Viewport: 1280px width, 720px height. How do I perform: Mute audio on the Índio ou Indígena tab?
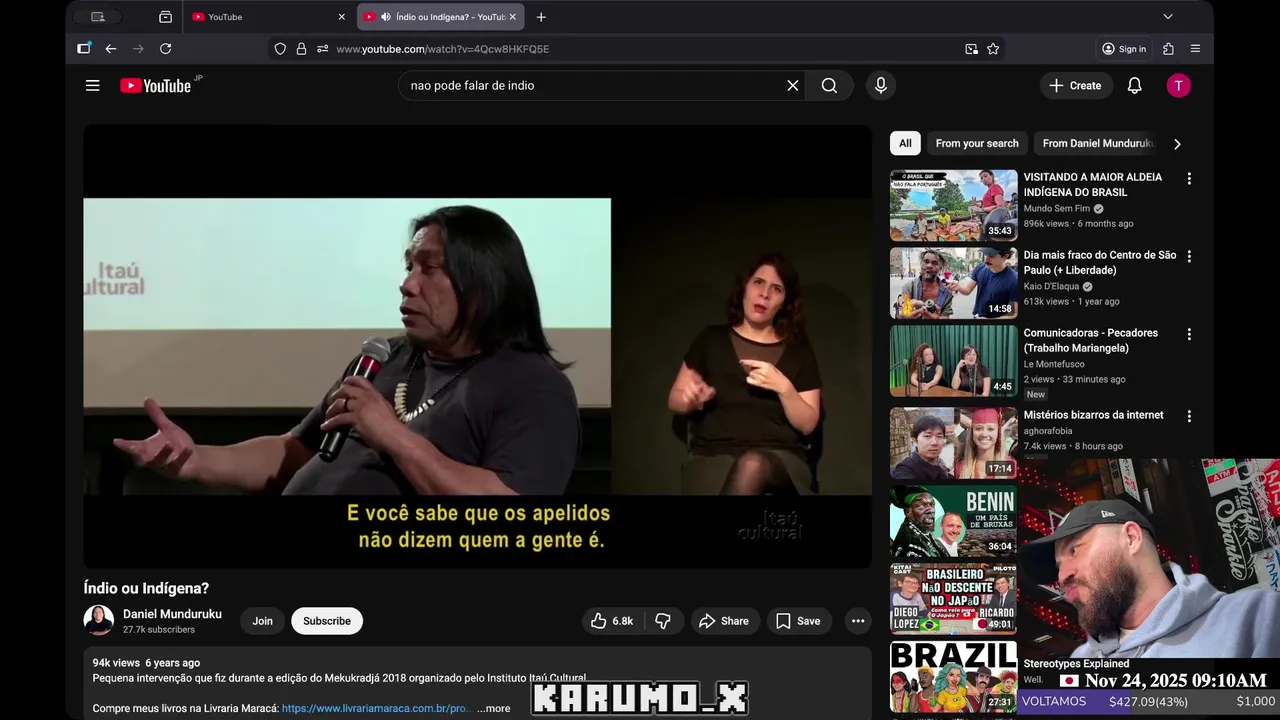(x=386, y=17)
